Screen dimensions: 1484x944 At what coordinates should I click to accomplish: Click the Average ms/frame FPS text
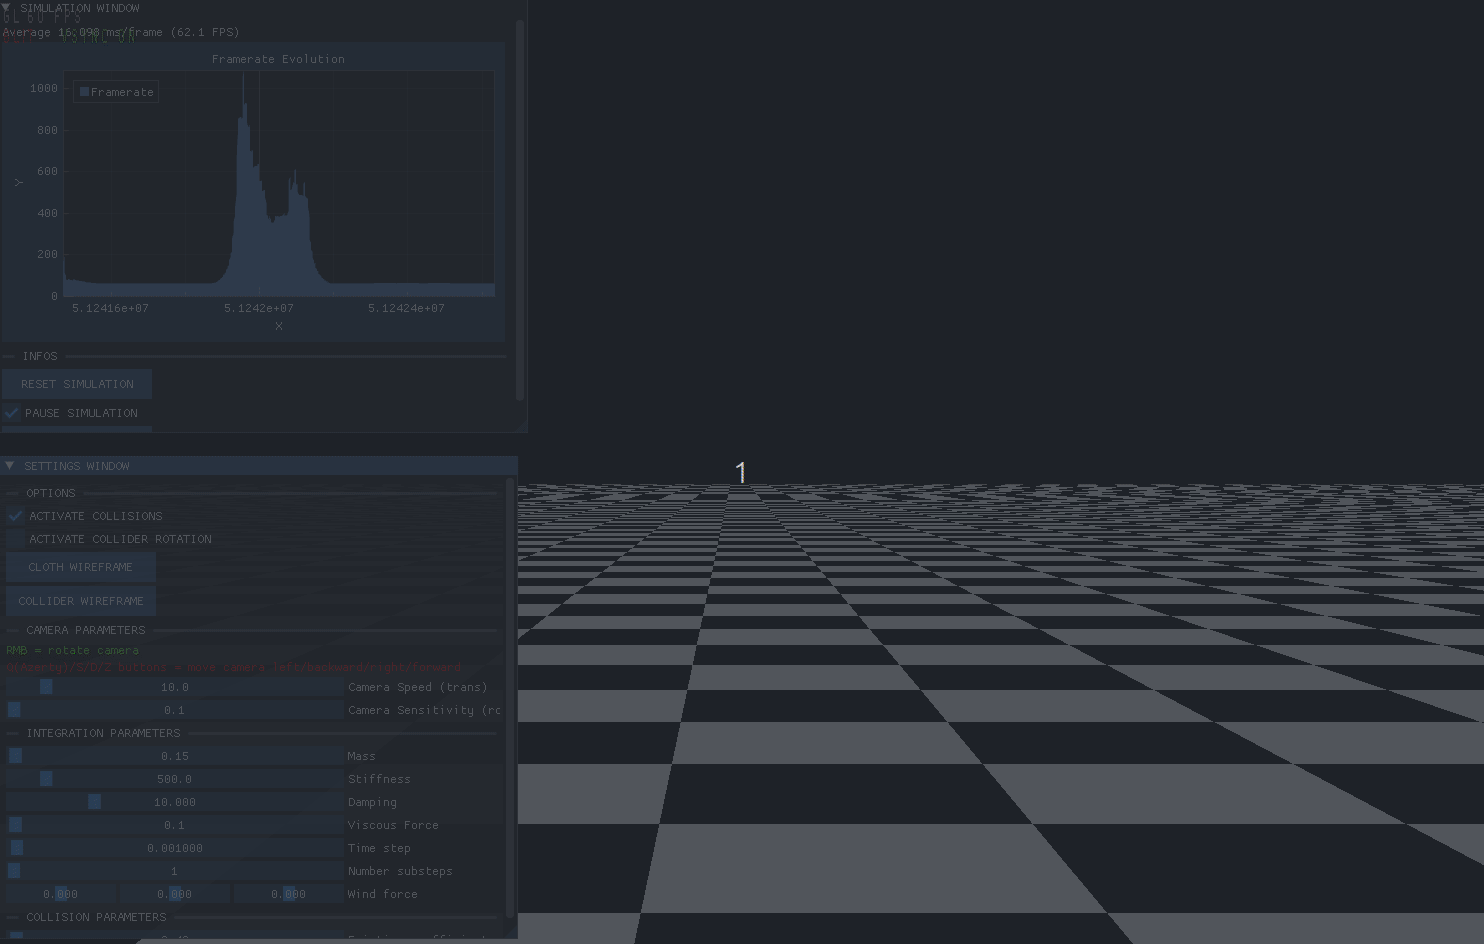[x=121, y=32]
